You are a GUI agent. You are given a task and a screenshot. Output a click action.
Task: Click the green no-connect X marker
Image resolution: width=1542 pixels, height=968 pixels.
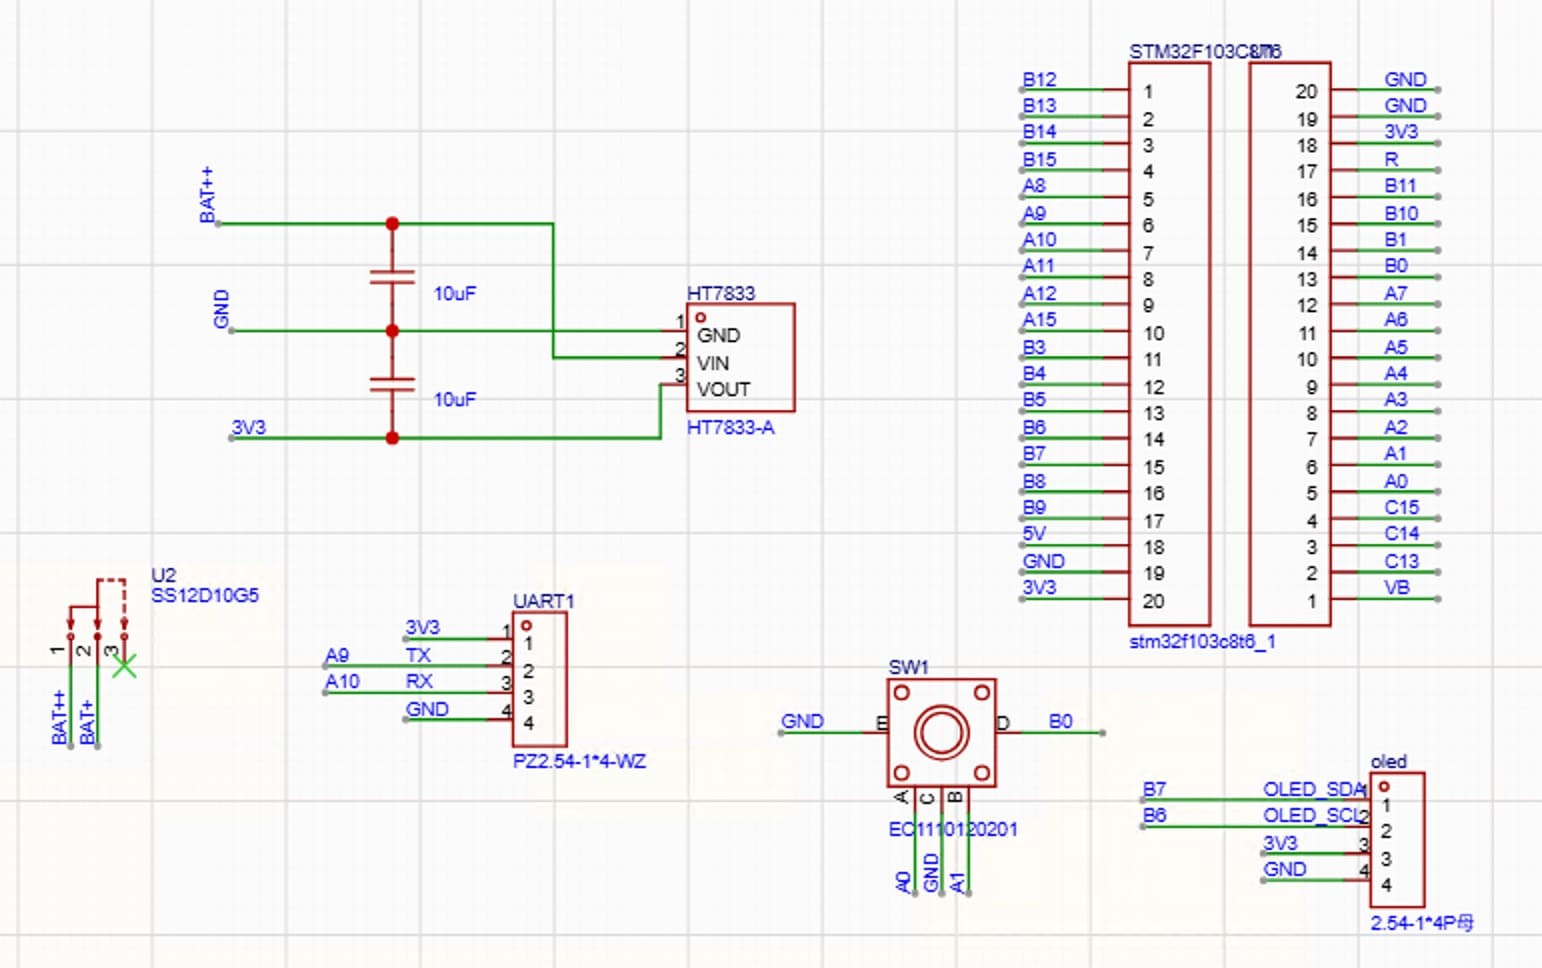pos(124,665)
